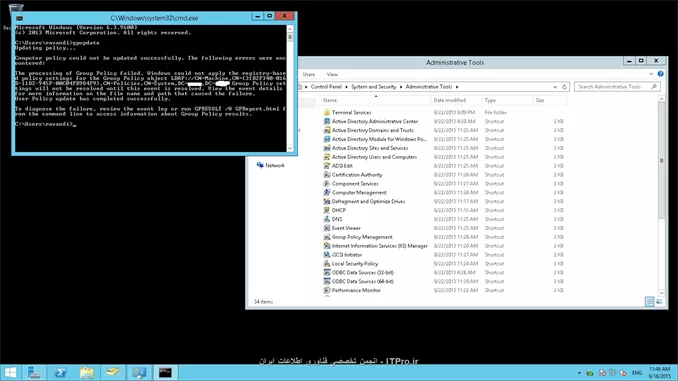The width and height of the screenshot is (678, 381).
Task: Select the DHCP shortcut icon
Action: click(327, 210)
